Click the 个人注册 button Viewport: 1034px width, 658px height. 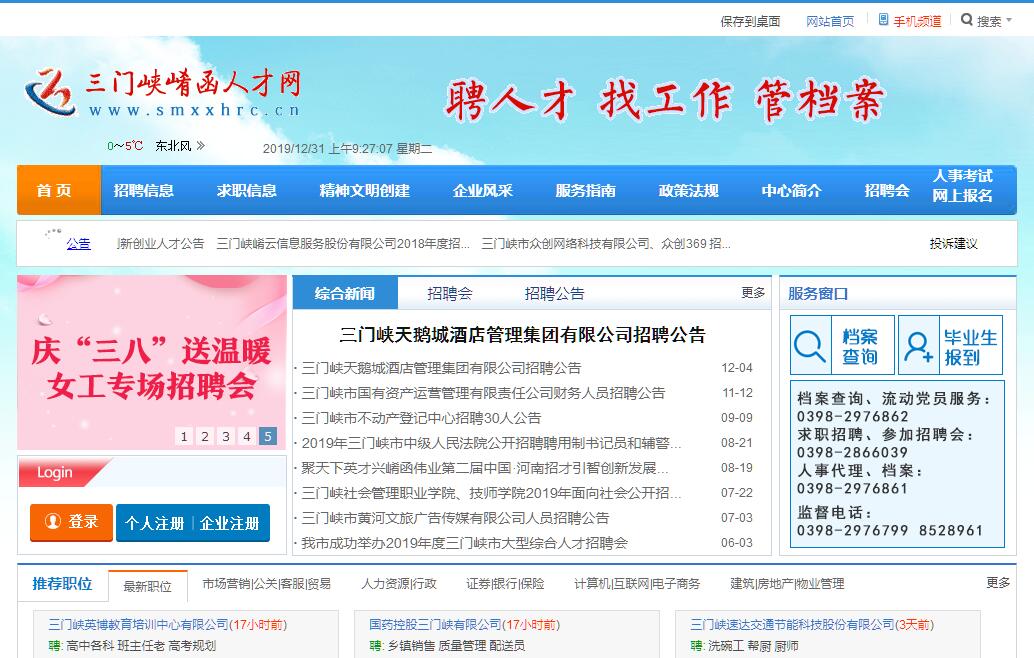[154, 523]
